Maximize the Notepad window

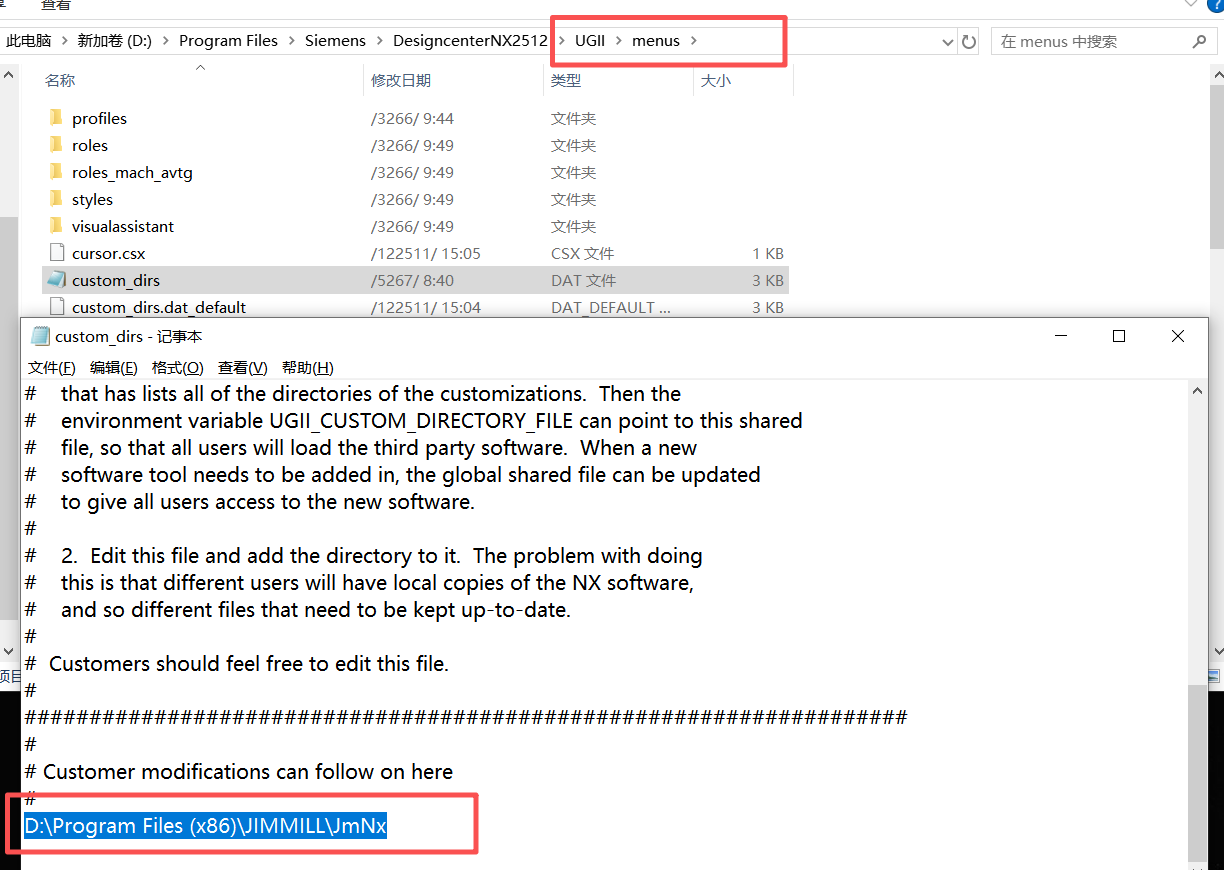1119,336
